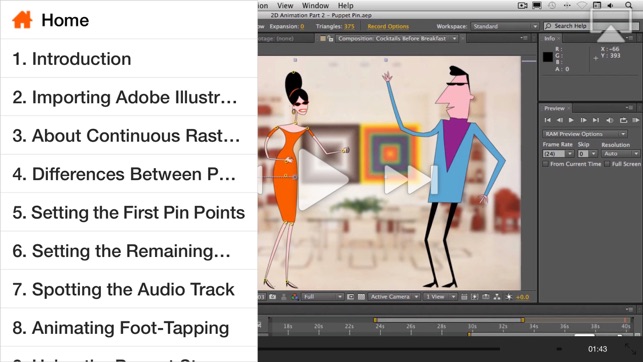This screenshot has width=643, height=362.
Task: Click Last Frame button in Preview panel
Action: click(596, 120)
